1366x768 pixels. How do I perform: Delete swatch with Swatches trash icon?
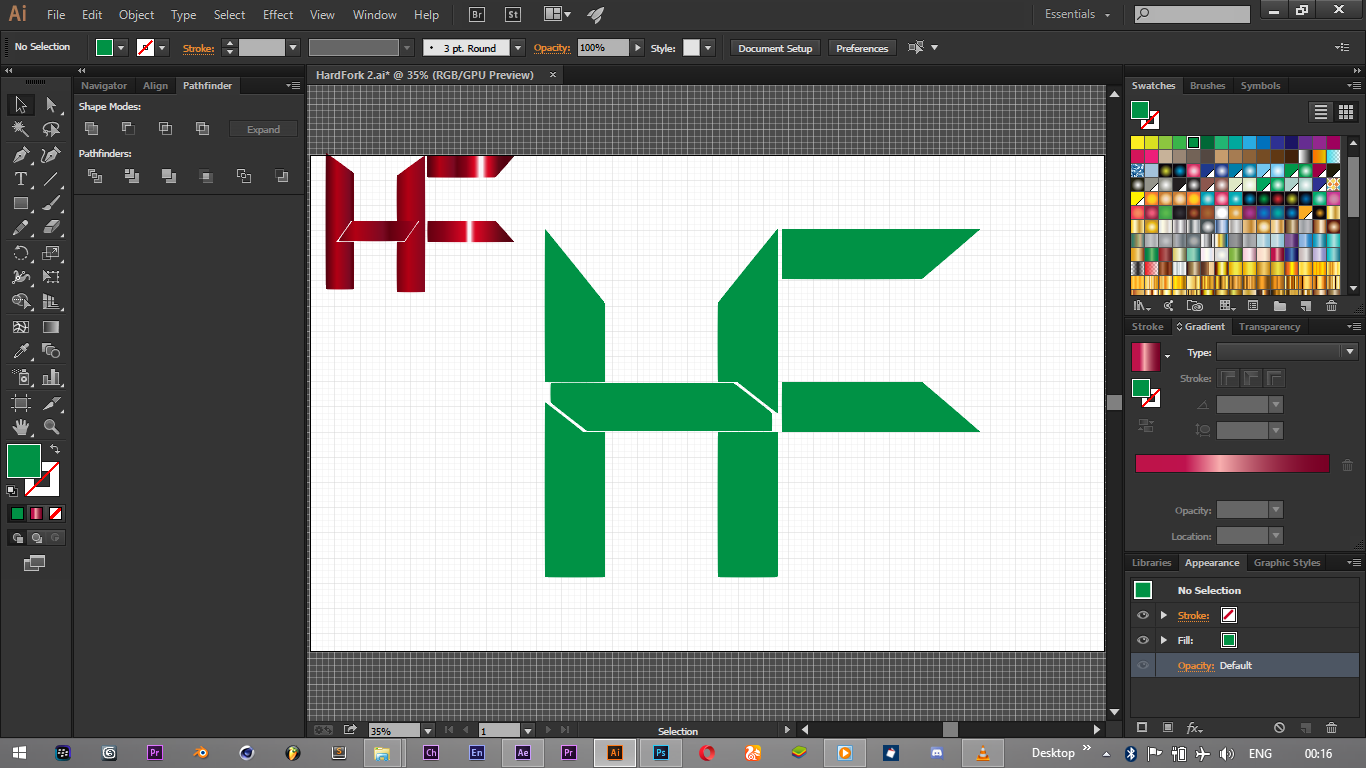point(1331,306)
